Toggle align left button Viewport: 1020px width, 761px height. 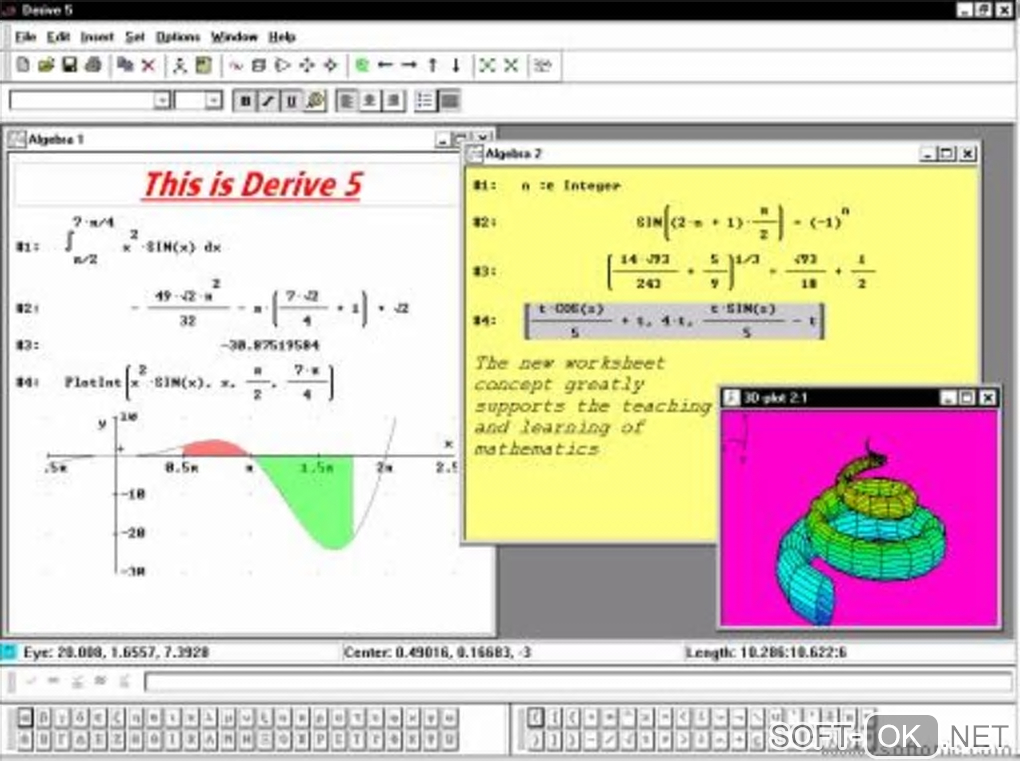click(346, 101)
